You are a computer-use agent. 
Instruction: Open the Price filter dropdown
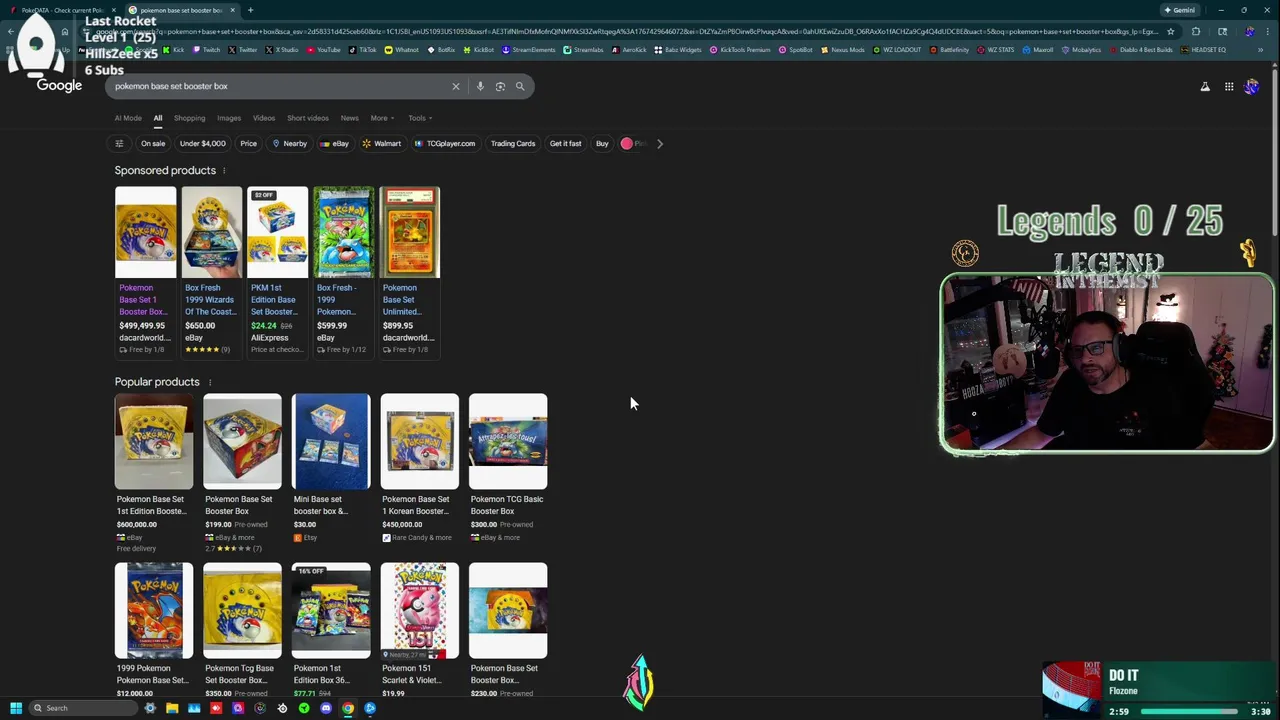pos(248,143)
